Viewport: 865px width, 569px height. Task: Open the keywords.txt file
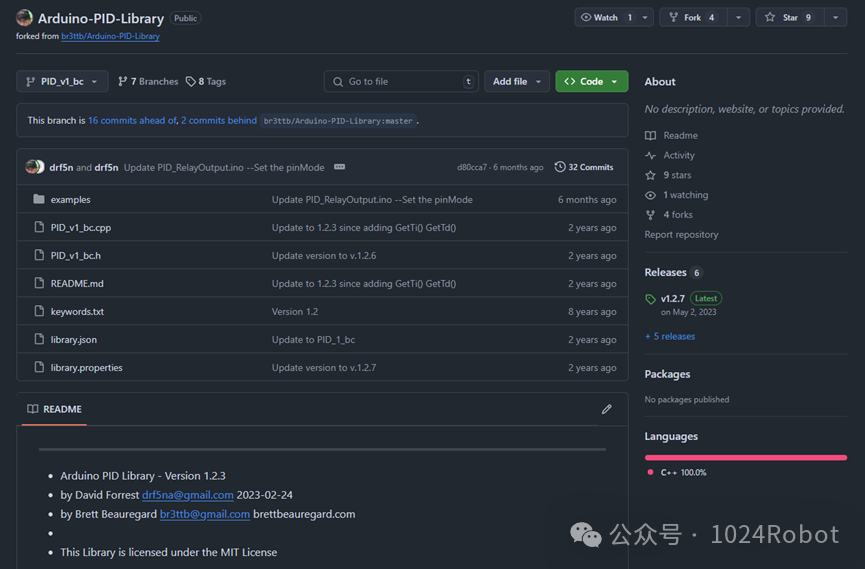(77, 312)
